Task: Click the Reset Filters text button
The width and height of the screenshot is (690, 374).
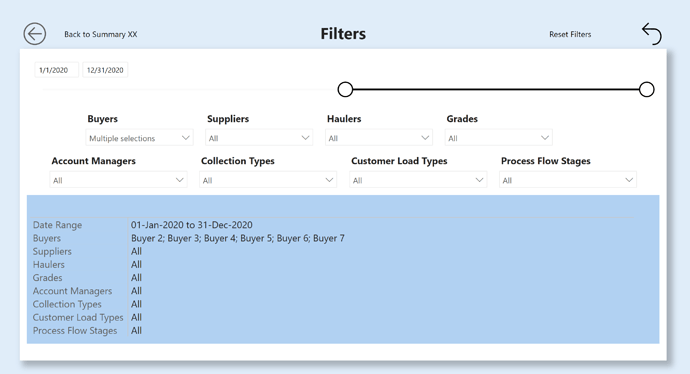Action: [x=570, y=34]
